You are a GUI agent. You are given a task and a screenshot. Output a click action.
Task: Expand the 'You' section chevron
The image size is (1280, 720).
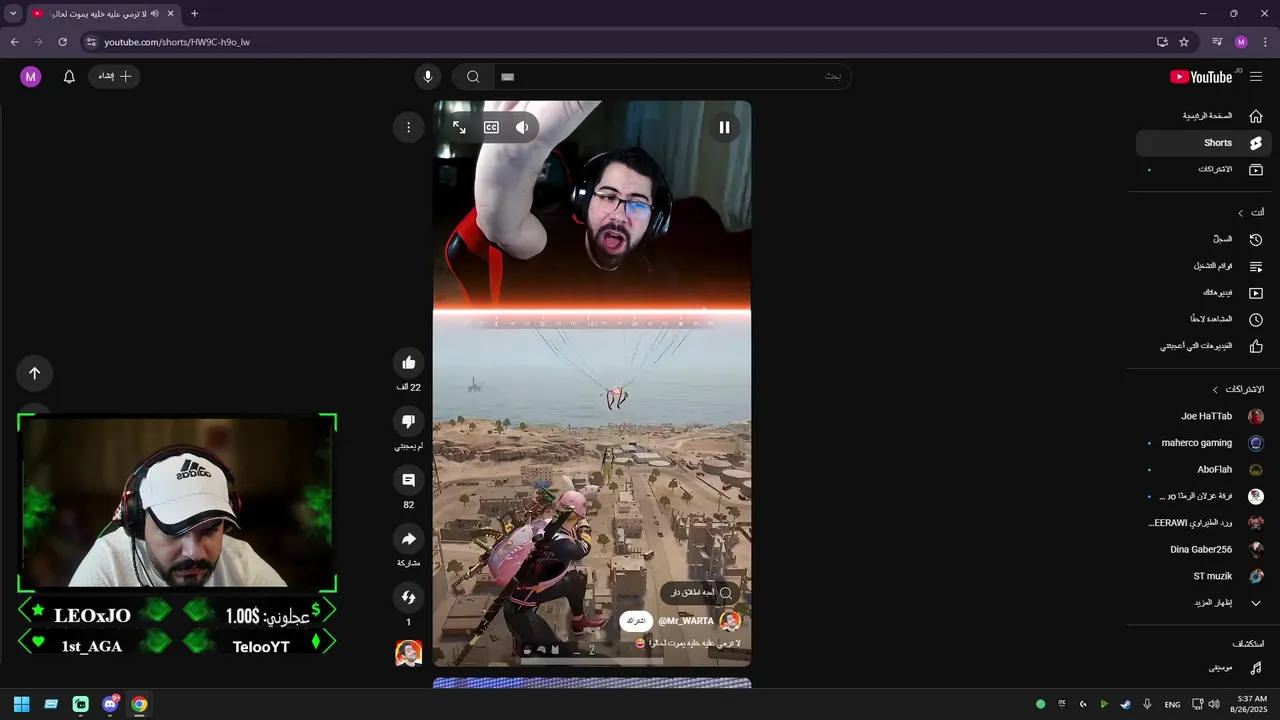(x=1240, y=213)
